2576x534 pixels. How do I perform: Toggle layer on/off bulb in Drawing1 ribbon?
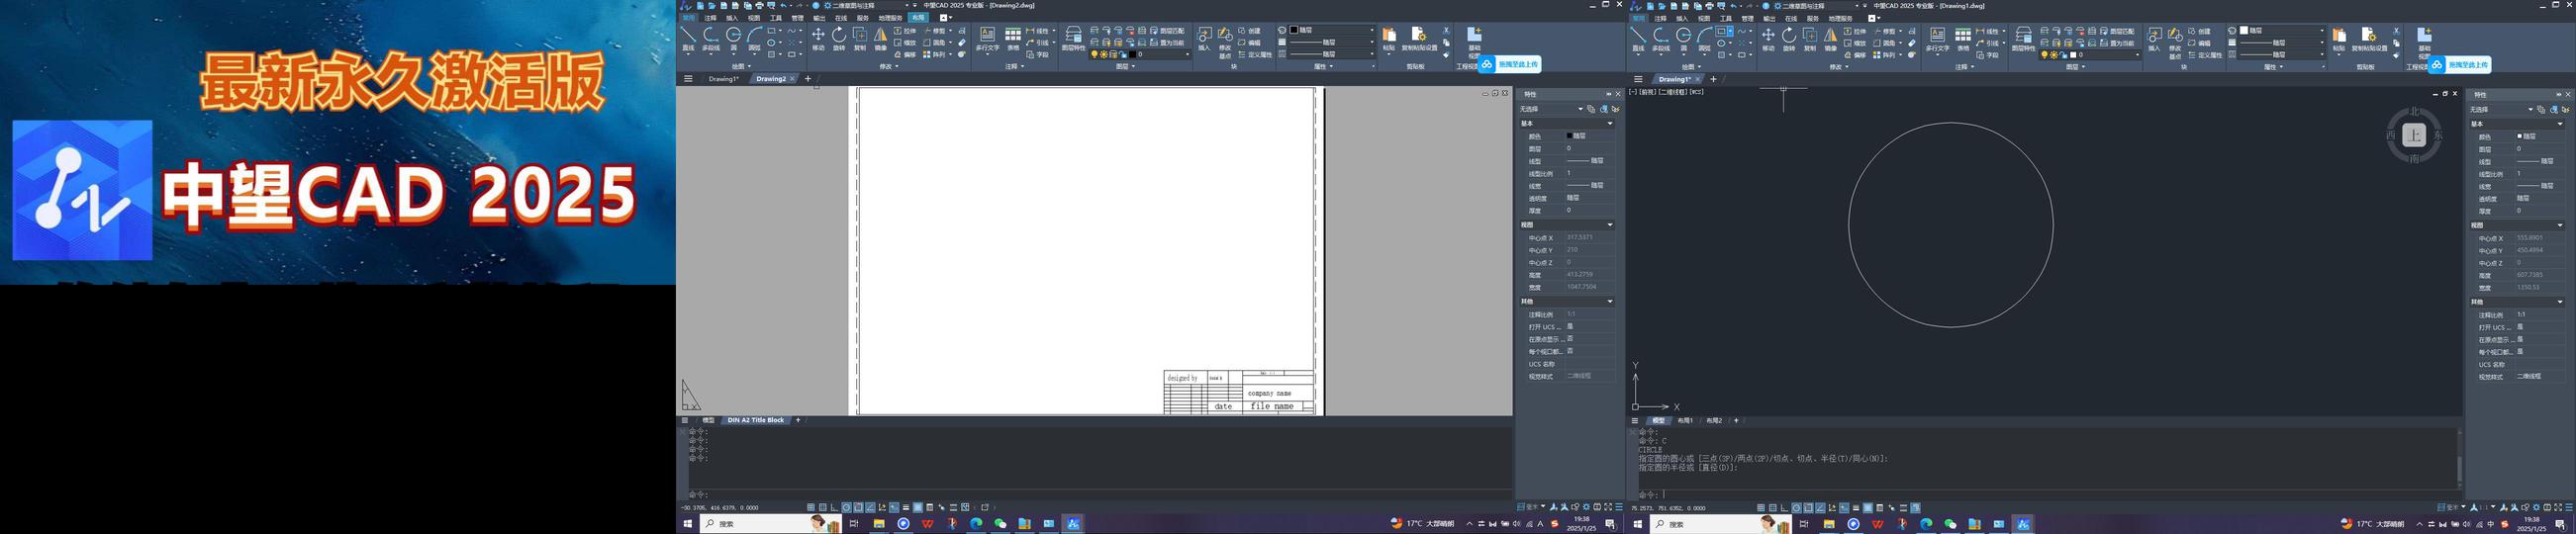click(2044, 55)
